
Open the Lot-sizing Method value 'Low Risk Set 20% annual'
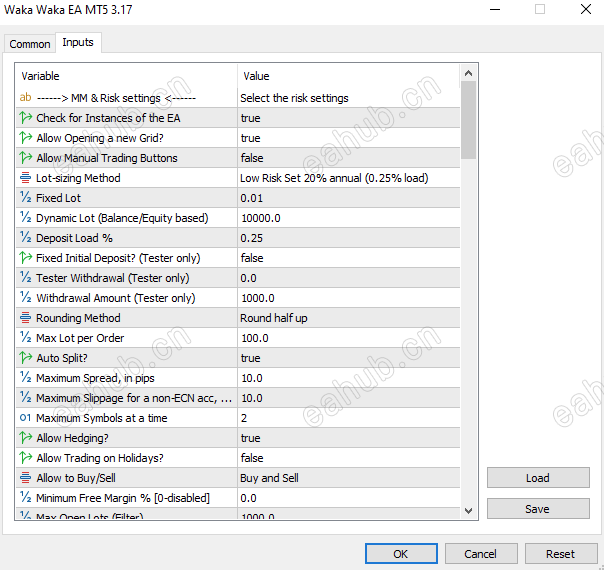349,178
